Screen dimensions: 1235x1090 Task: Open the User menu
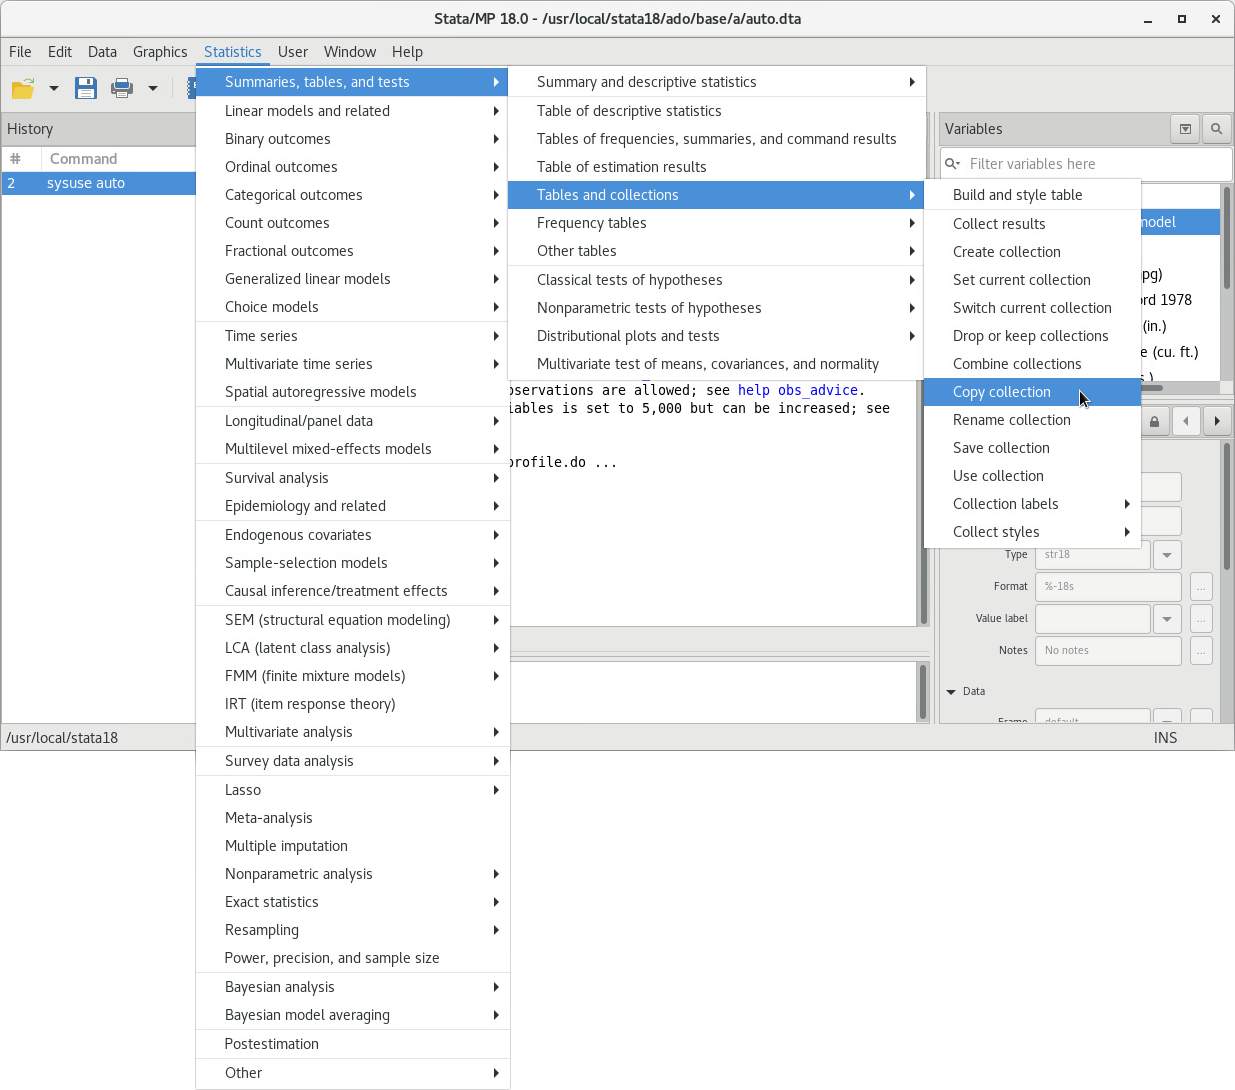pyautogui.click(x=293, y=52)
